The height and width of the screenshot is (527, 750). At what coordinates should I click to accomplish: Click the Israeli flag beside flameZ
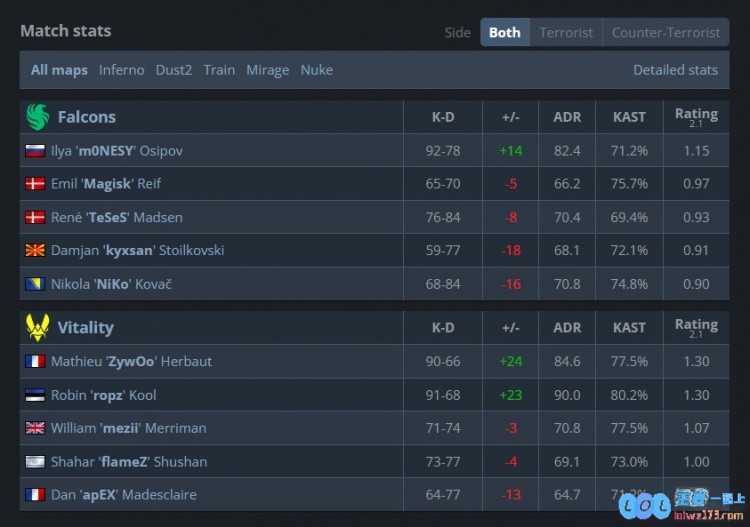(x=35, y=461)
